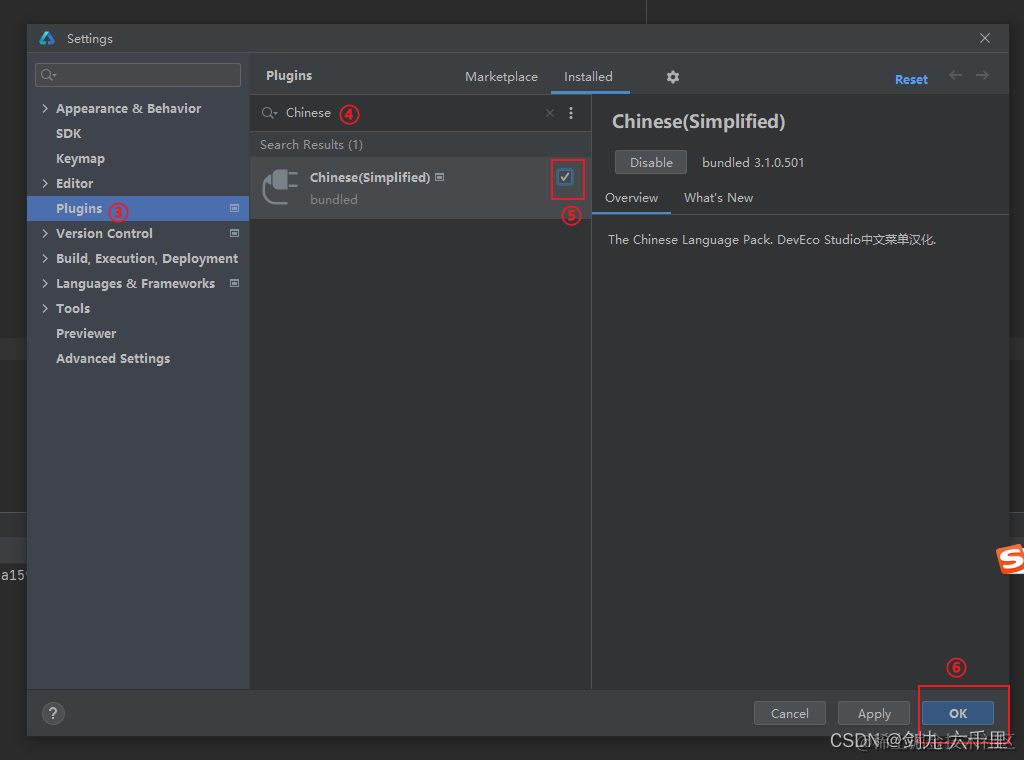Click the Reset link

pos(911,80)
